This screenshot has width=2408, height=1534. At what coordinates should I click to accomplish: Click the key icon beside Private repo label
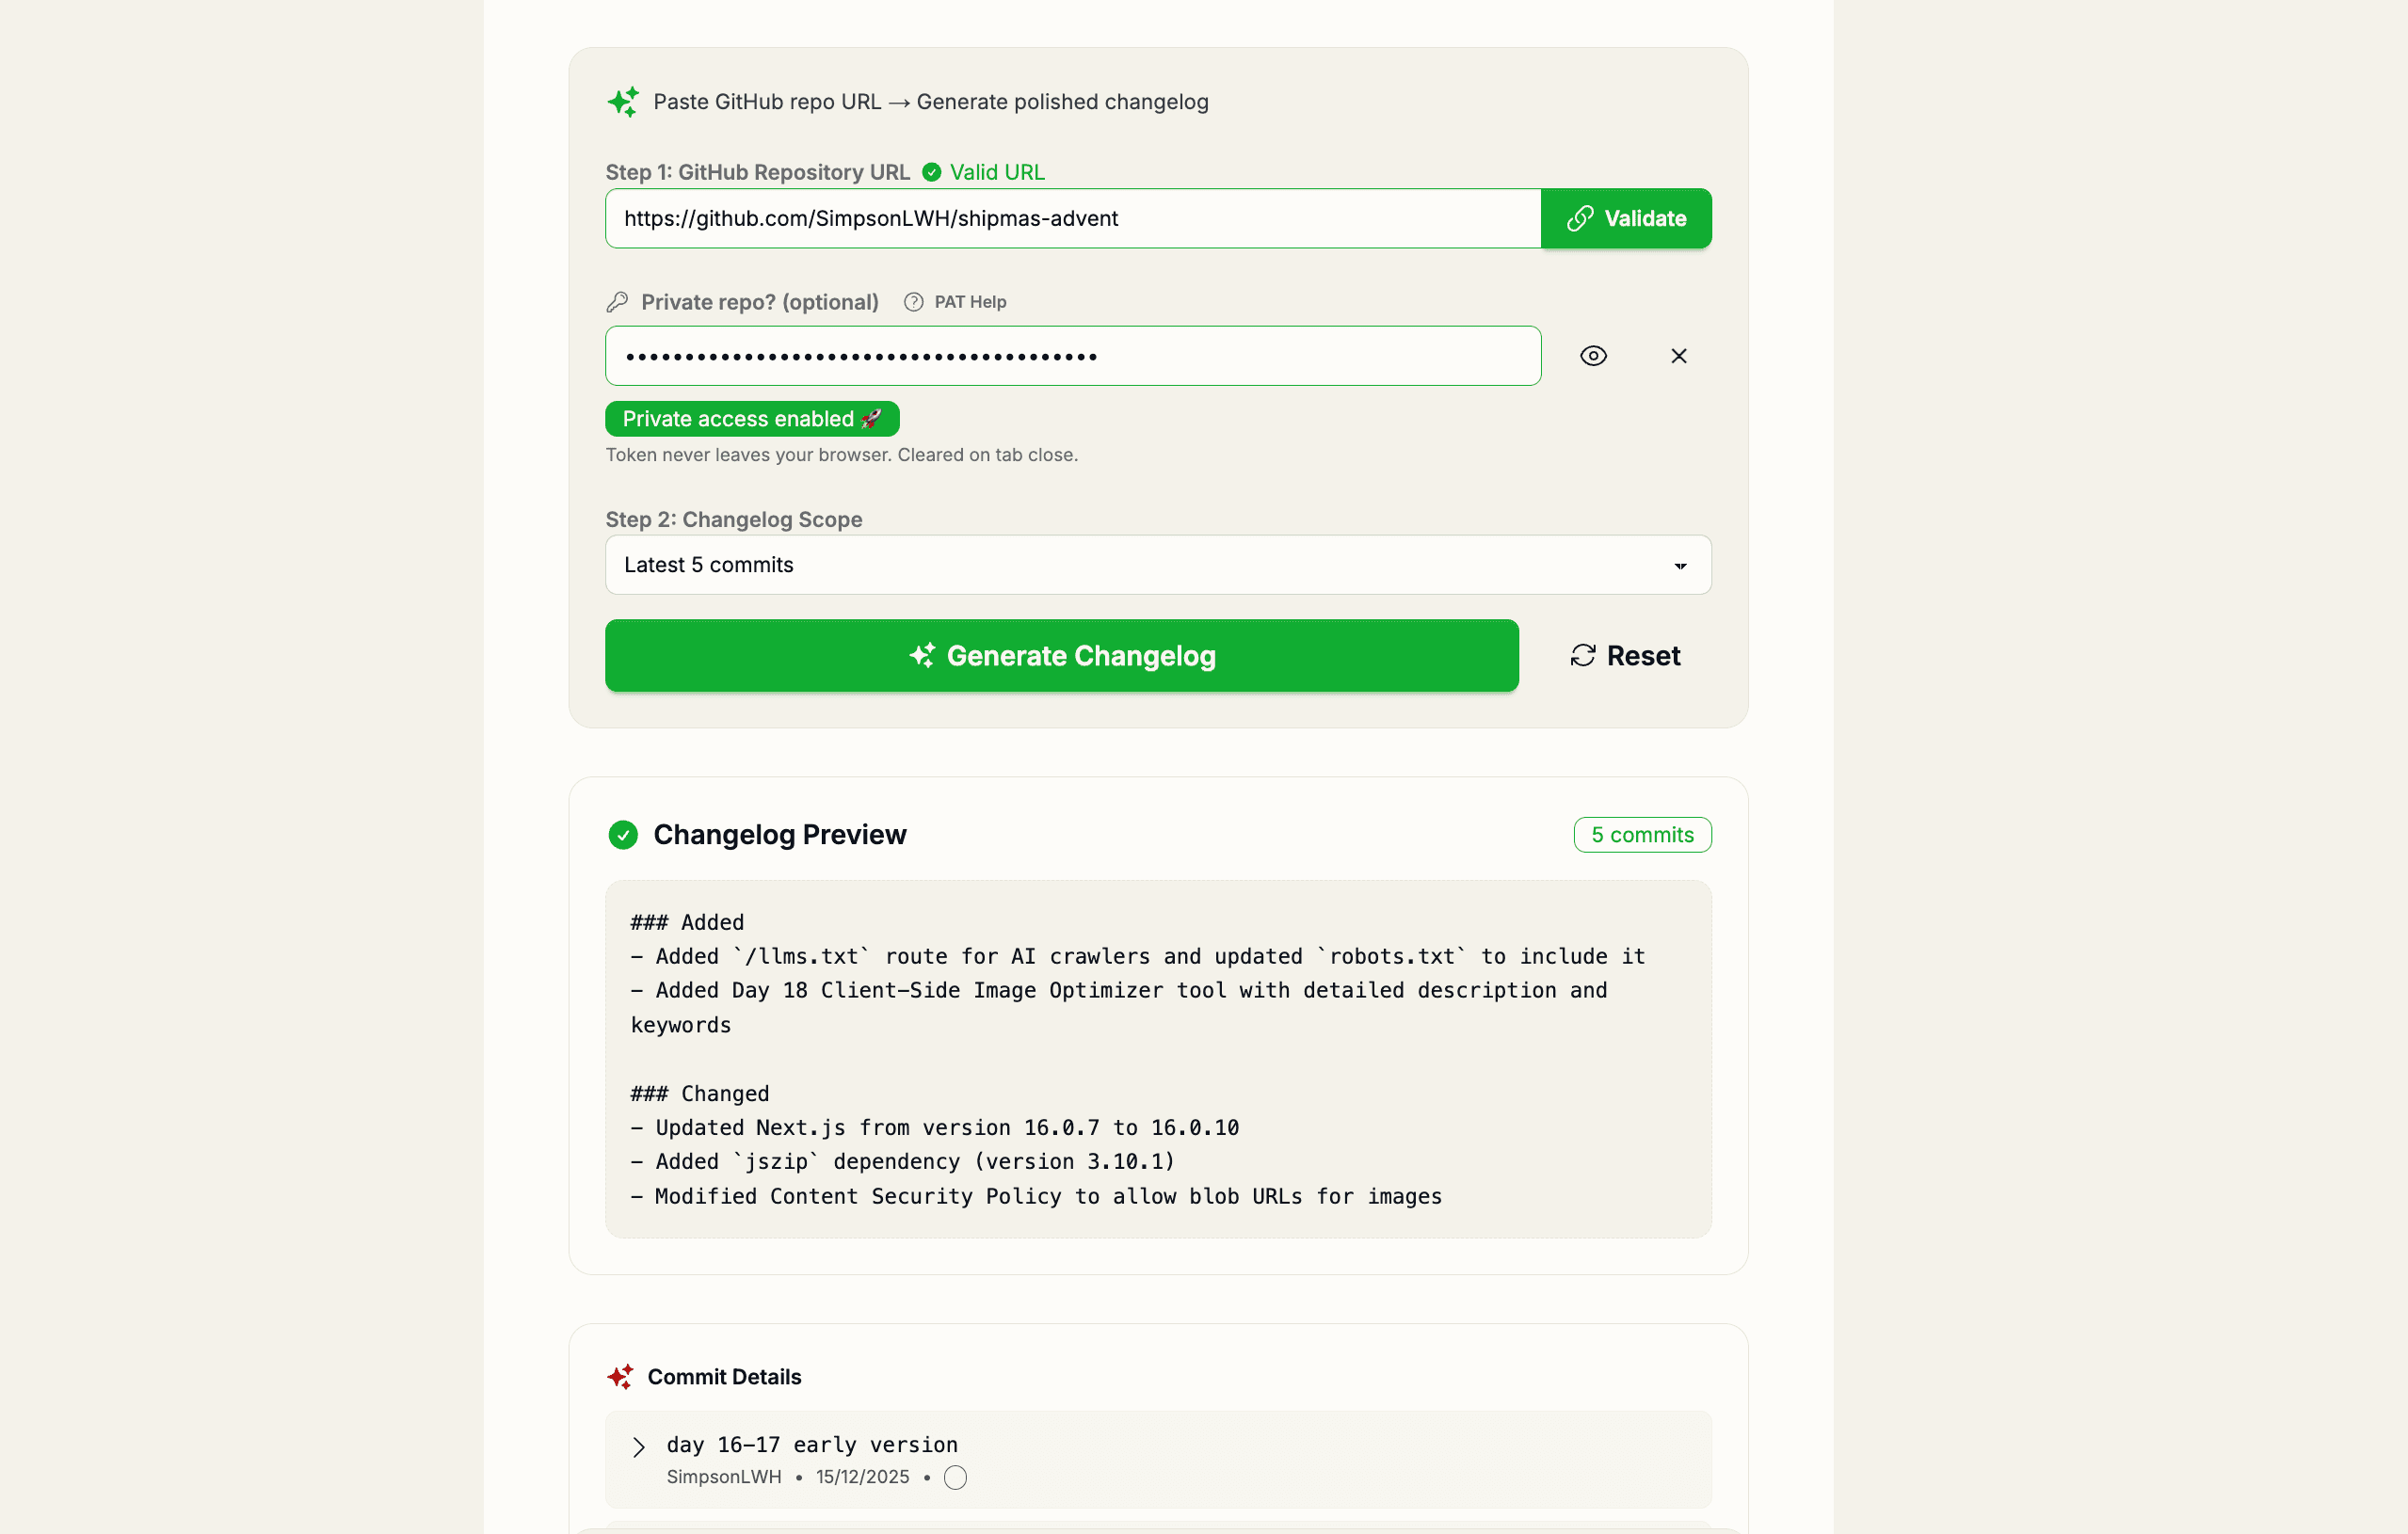pyautogui.click(x=618, y=301)
